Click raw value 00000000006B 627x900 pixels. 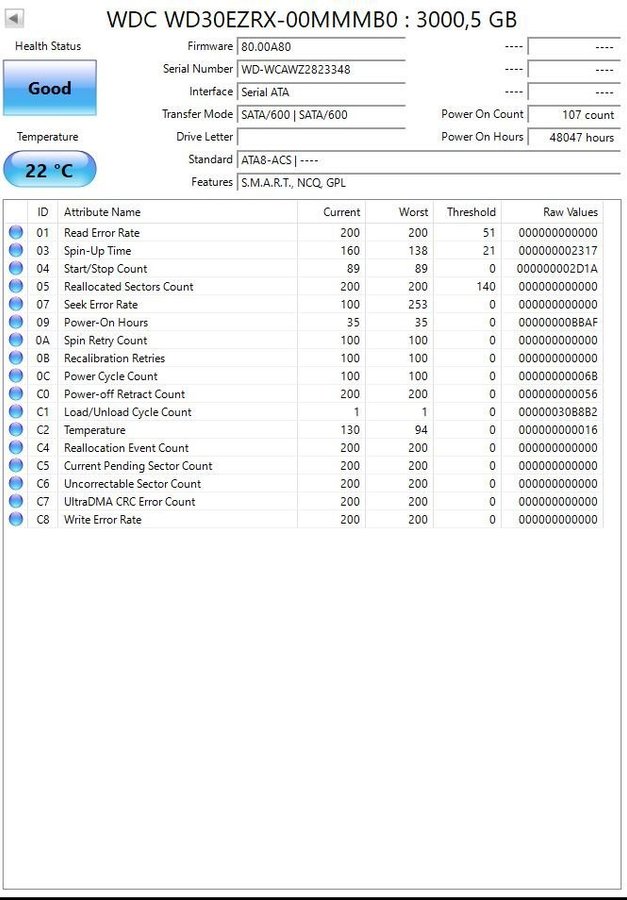point(558,376)
